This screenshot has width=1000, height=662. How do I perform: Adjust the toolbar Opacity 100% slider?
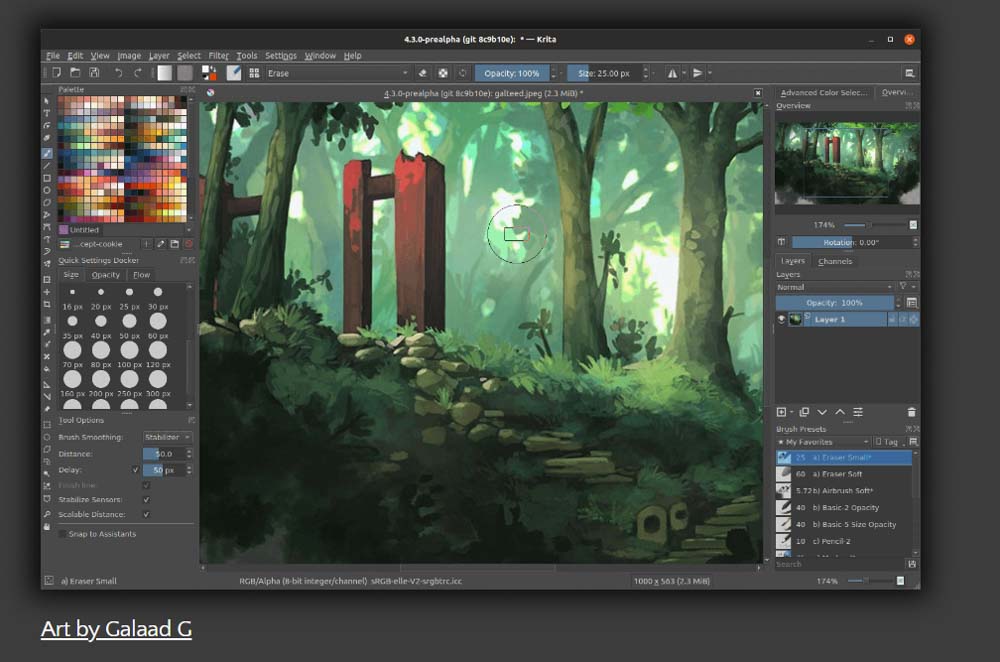[511, 73]
